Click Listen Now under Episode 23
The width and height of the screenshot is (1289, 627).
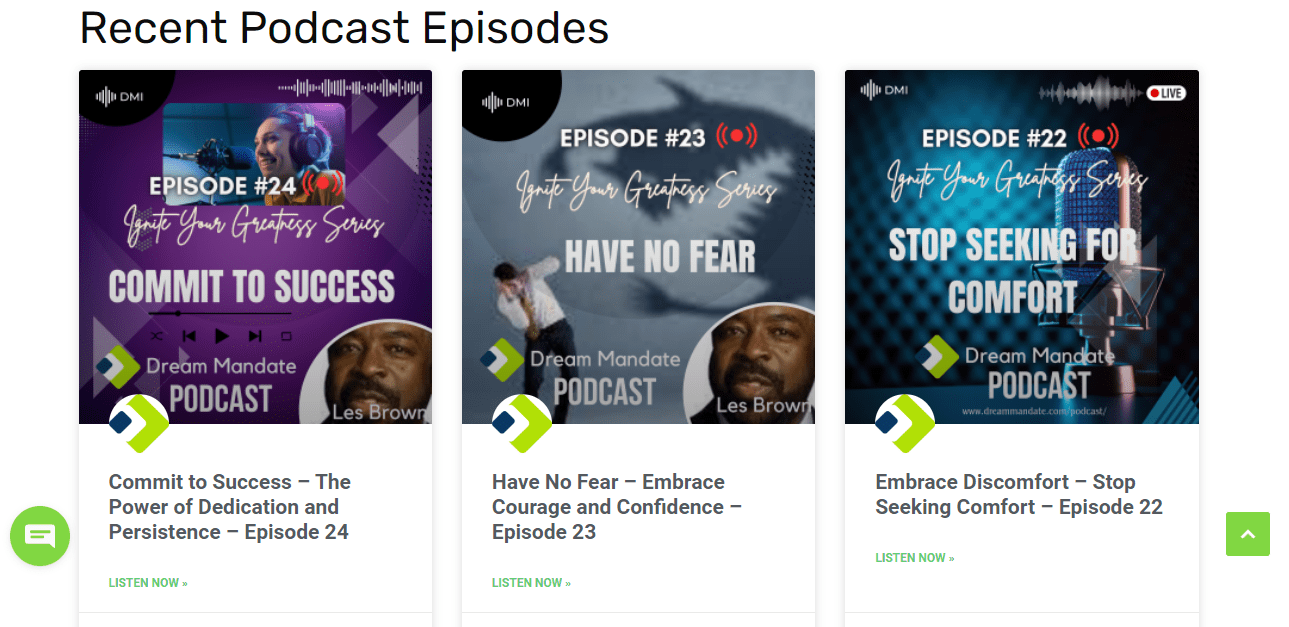point(531,583)
